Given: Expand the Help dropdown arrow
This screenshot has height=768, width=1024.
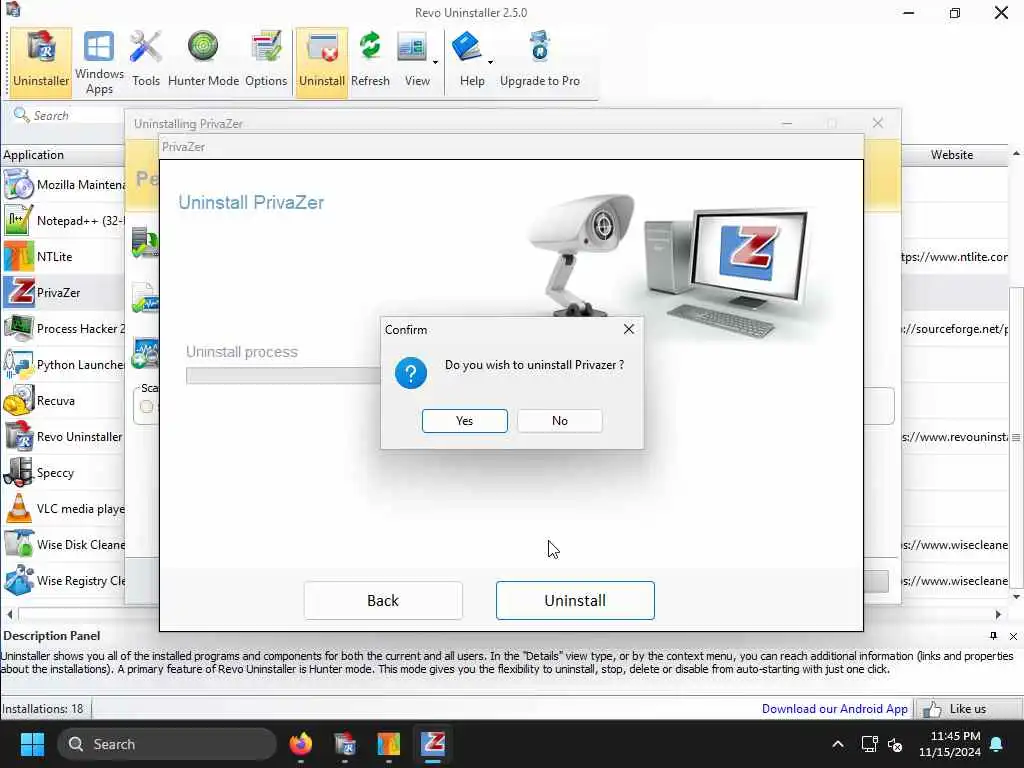Looking at the screenshot, I should [x=490, y=62].
